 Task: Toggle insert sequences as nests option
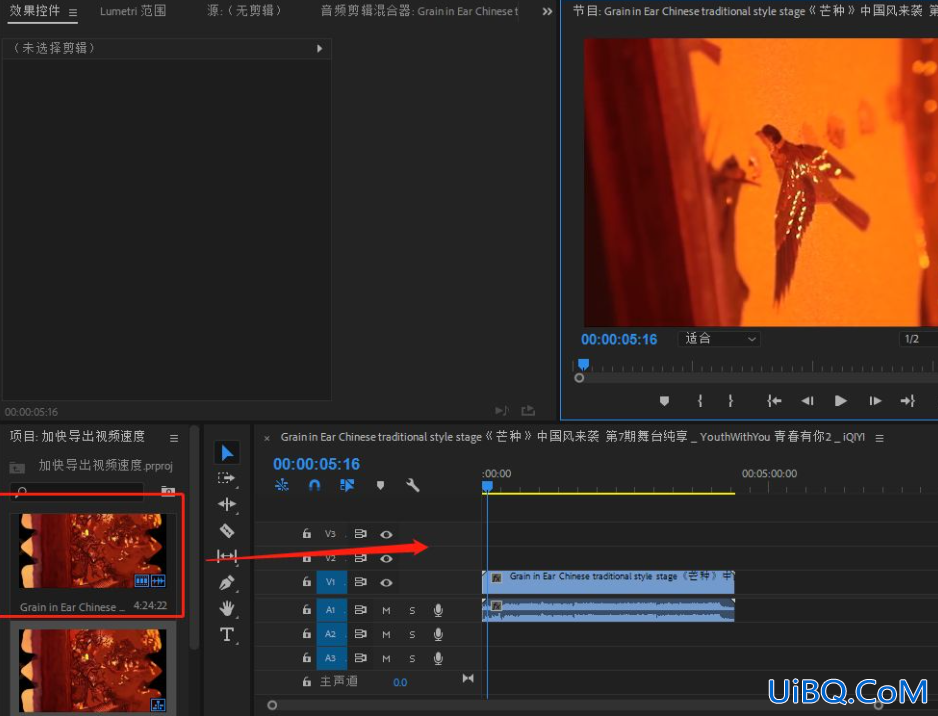(282, 485)
